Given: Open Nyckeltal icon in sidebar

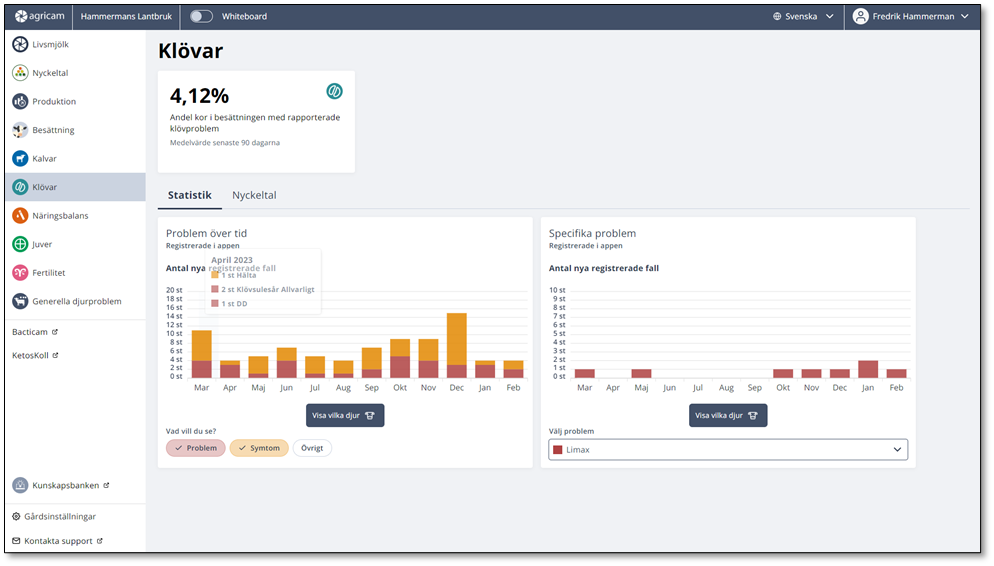Looking at the screenshot, I should click(20, 73).
